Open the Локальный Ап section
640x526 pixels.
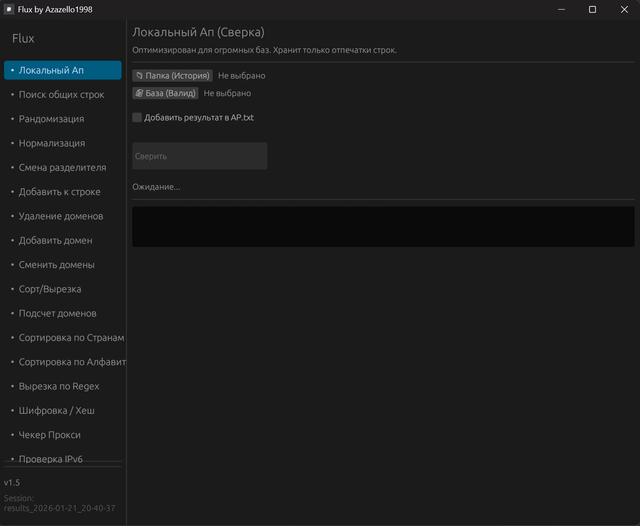[x=62, y=70]
